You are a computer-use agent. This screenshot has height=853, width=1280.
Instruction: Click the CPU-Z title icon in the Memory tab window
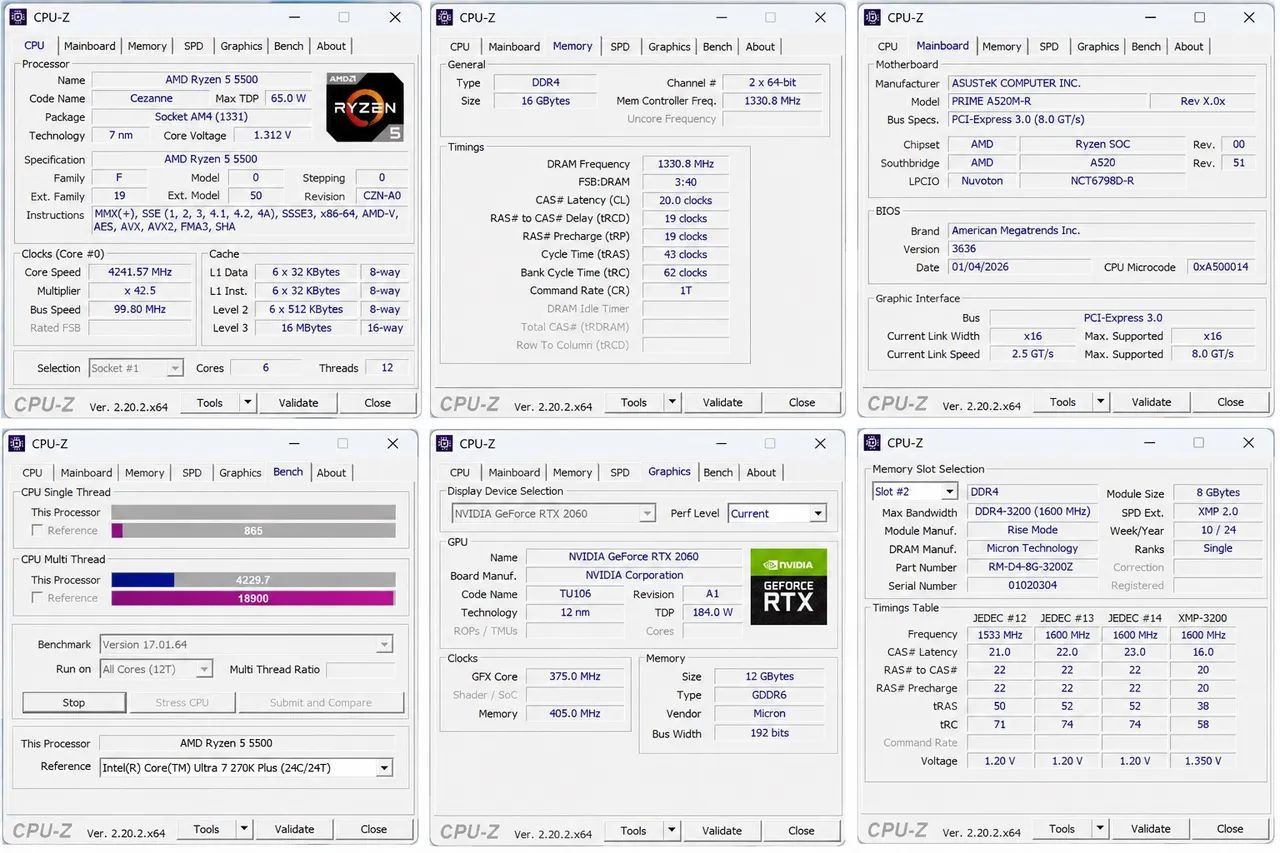pos(445,17)
